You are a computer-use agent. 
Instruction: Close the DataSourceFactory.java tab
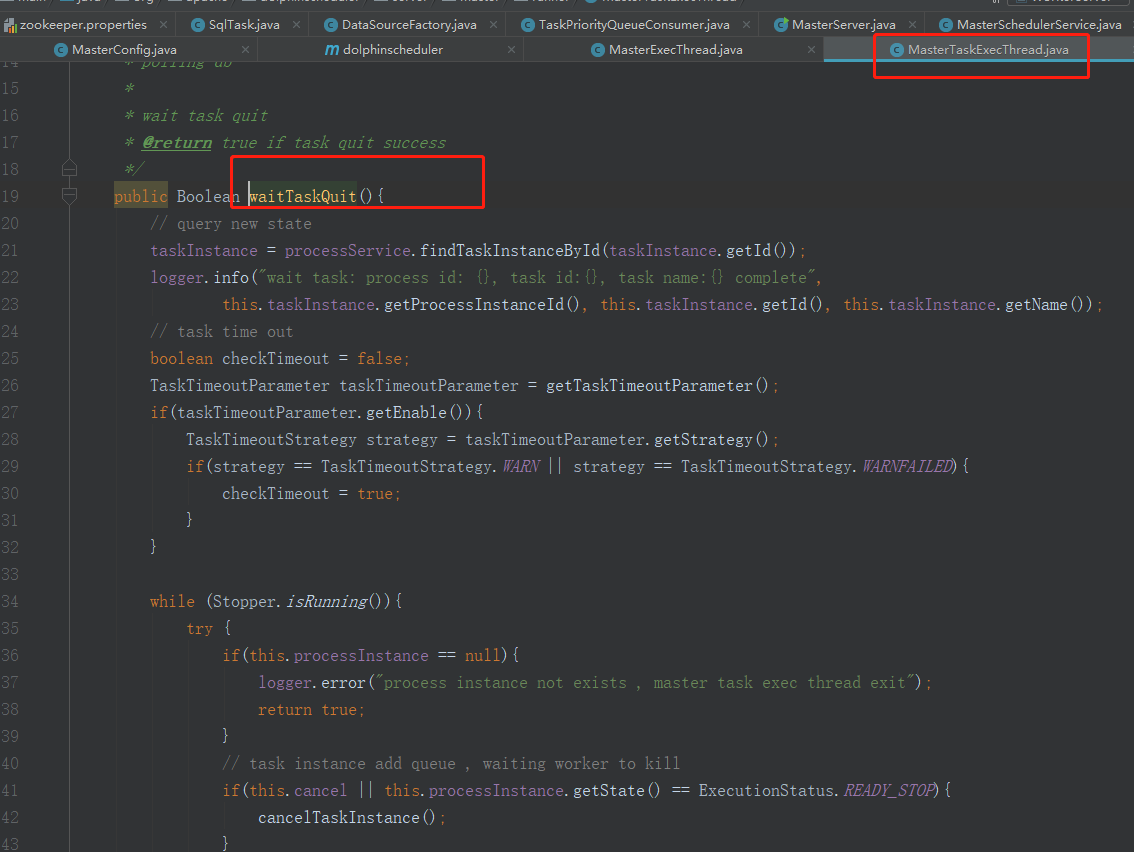[x=493, y=25]
